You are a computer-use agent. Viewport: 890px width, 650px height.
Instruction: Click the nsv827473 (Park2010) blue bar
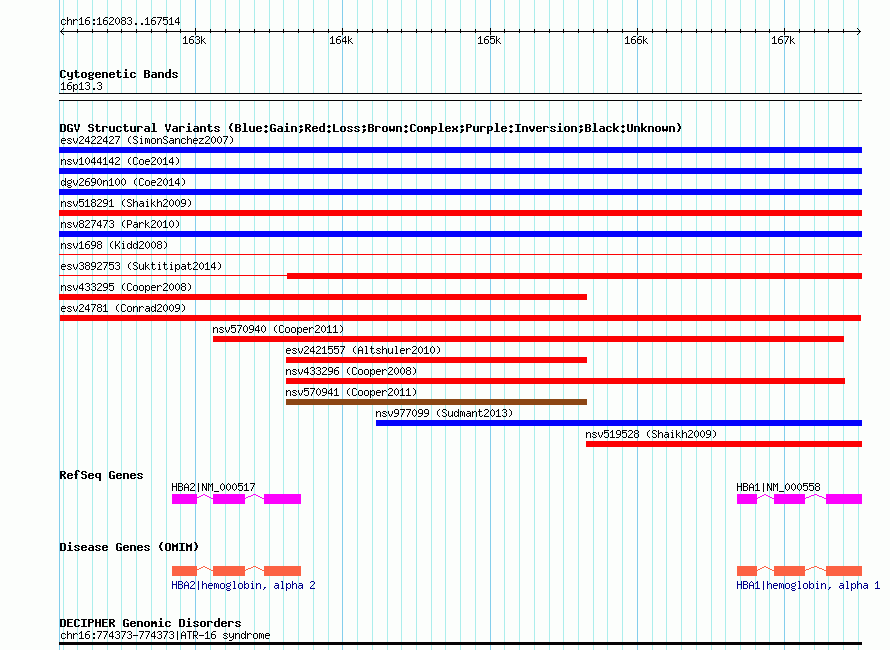pos(460,234)
